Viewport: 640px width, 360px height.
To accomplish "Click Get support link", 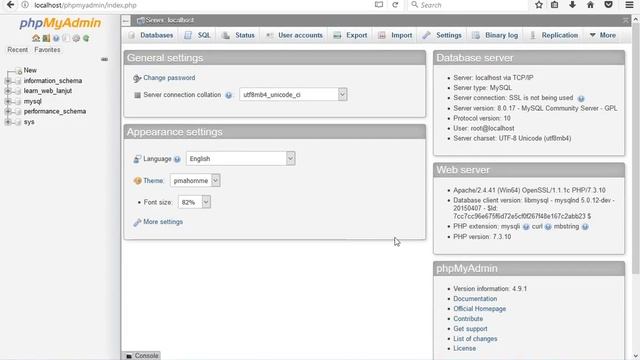I will pos(470,329).
